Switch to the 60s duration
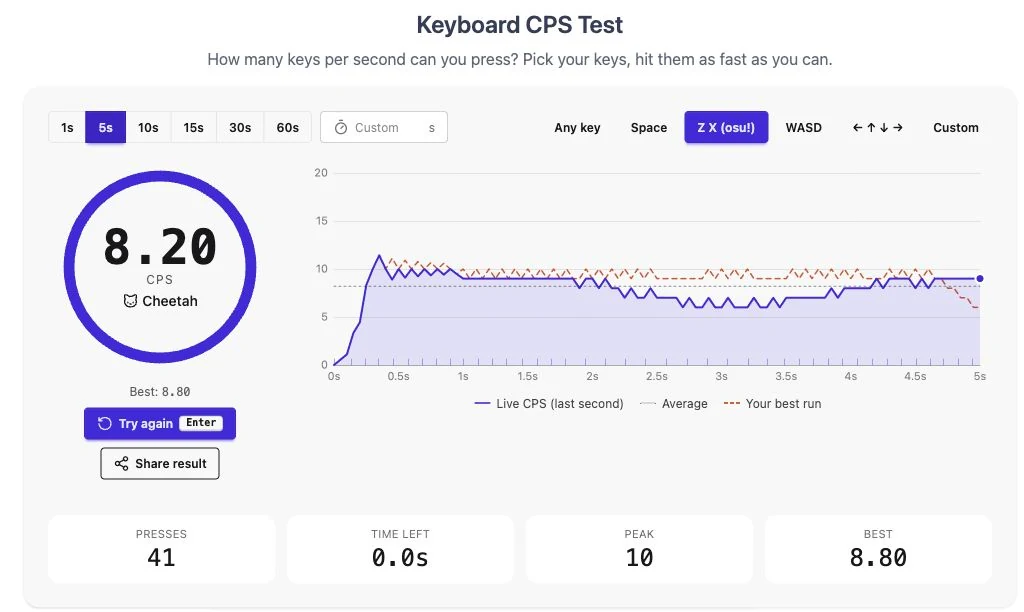The width and height of the screenshot is (1024, 612). (x=287, y=127)
